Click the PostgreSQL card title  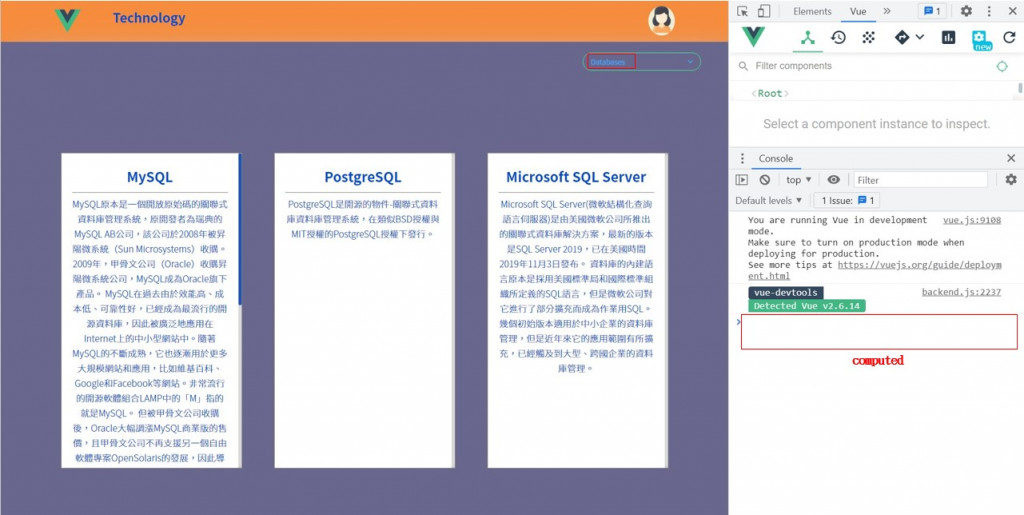(x=362, y=177)
